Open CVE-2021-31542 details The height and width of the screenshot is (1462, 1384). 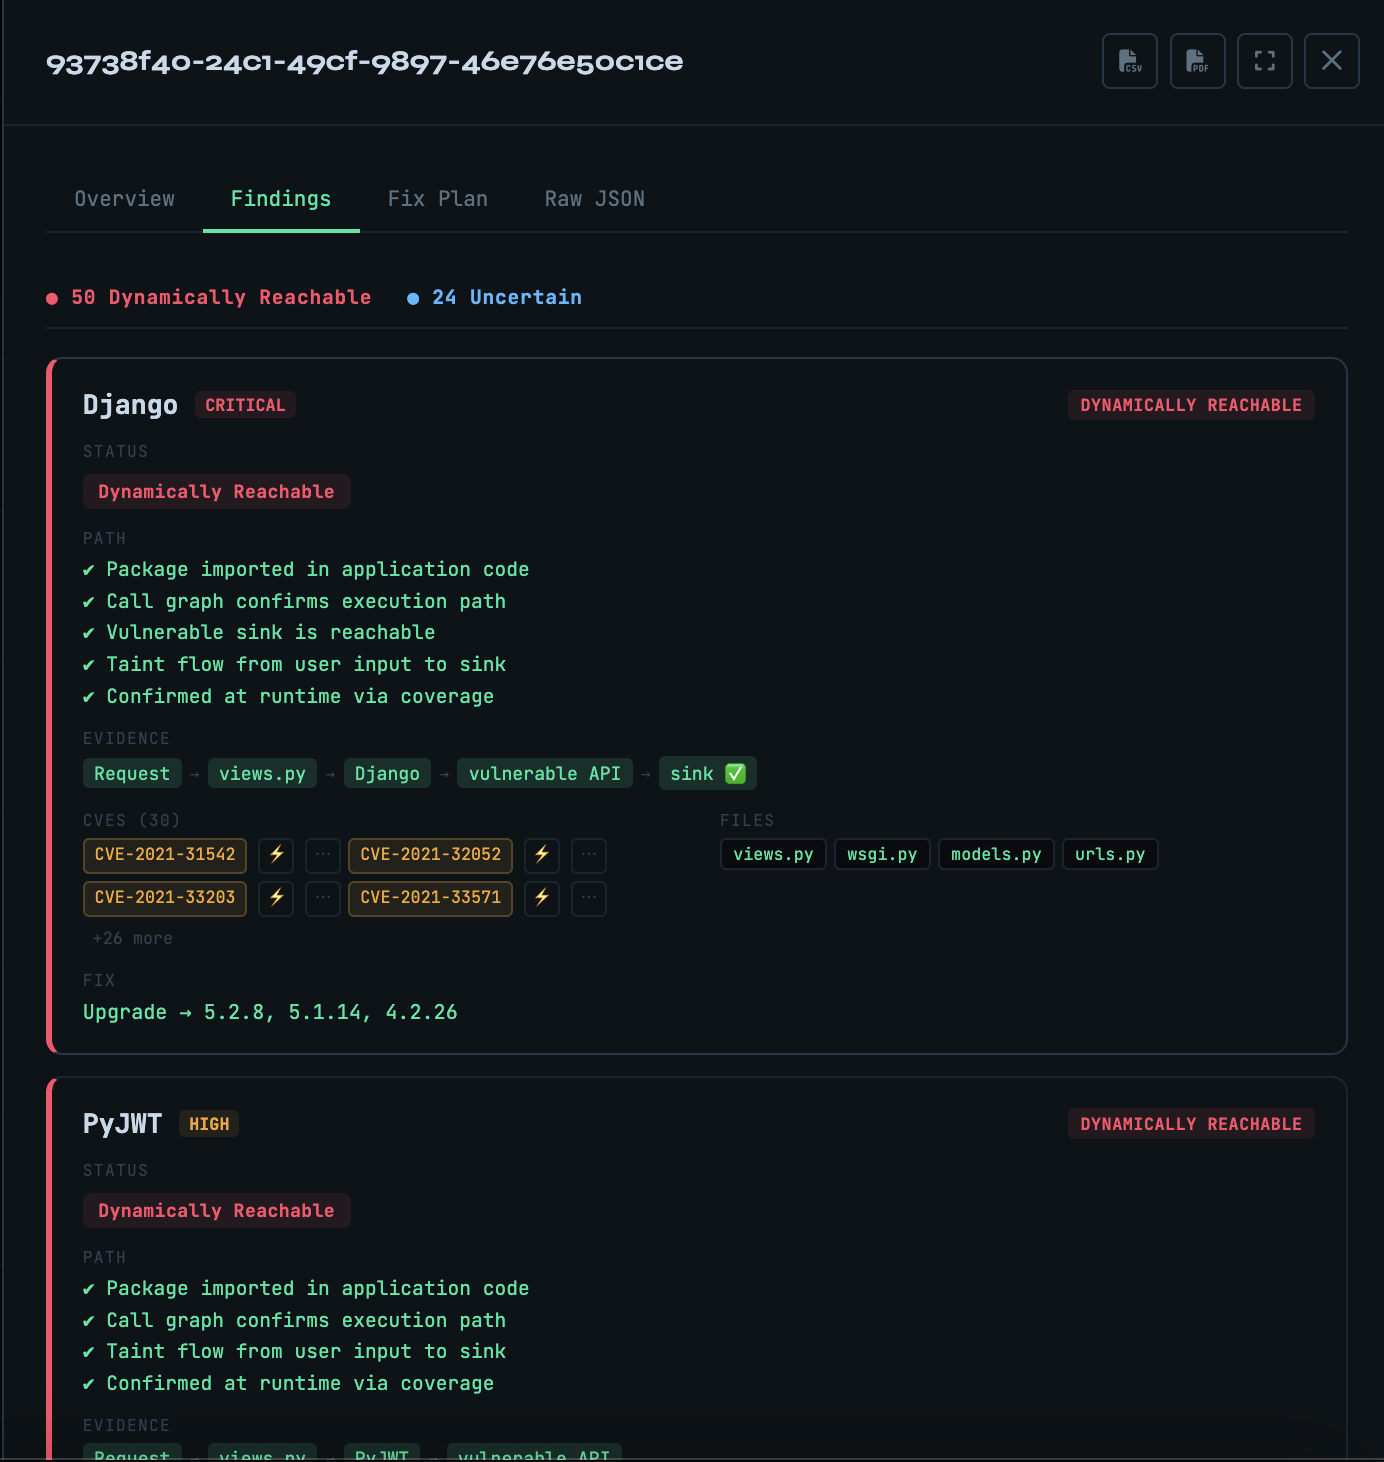(165, 855)
